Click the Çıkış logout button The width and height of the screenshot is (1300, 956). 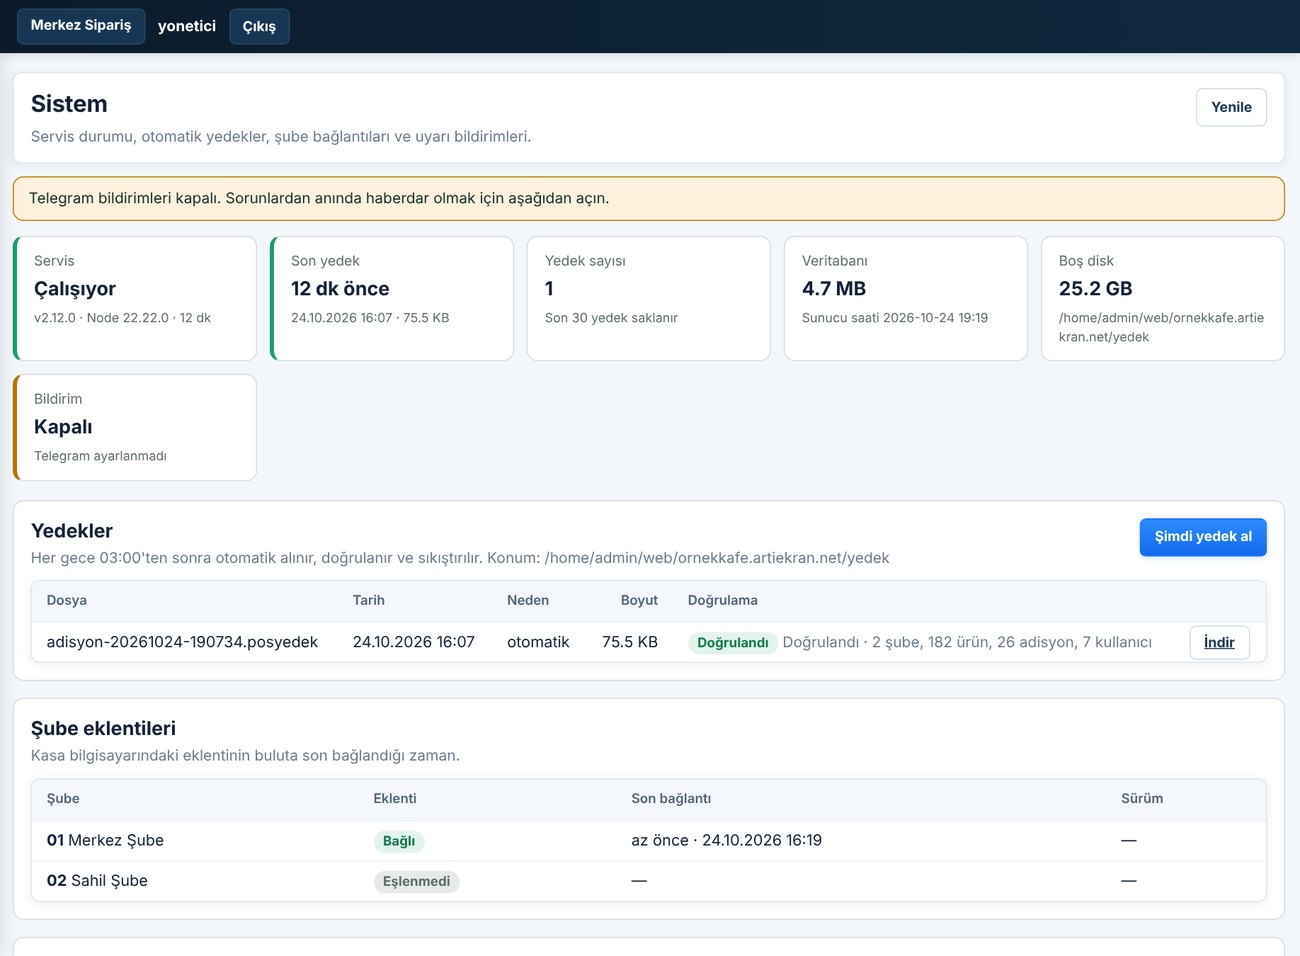tap(259, 26)
